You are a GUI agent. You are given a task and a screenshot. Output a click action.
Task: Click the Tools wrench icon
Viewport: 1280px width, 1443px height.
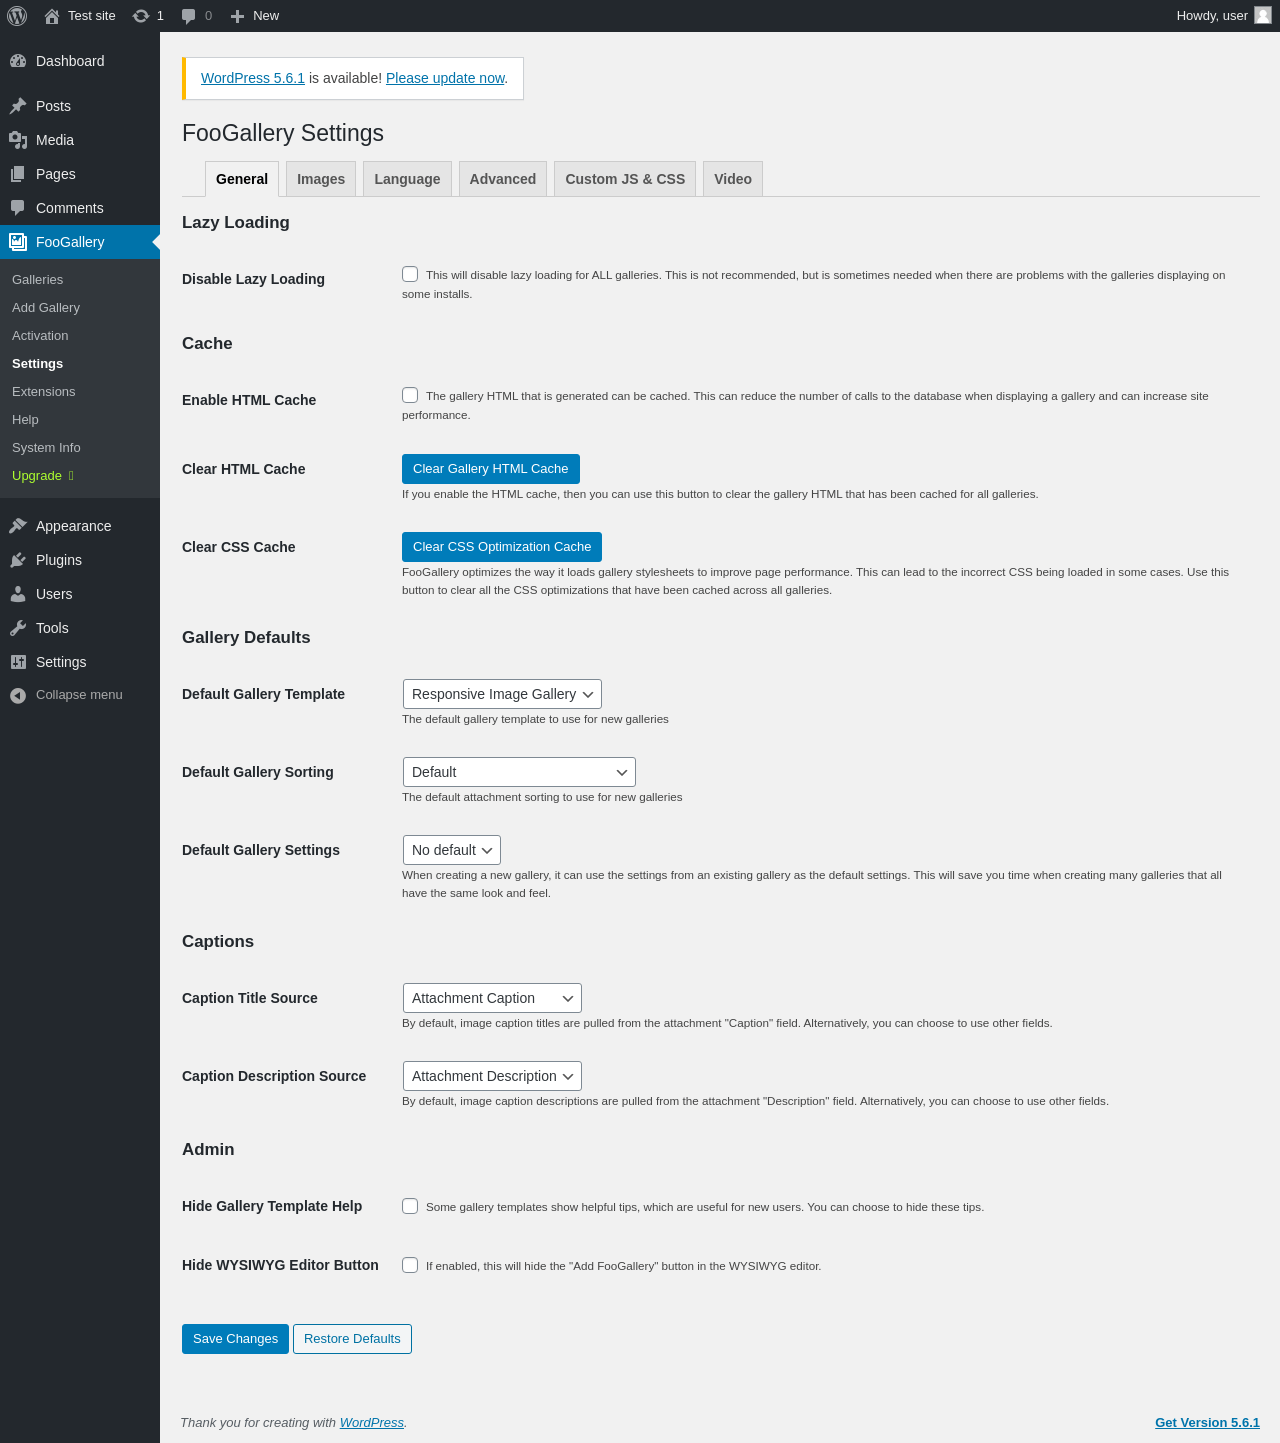(18, 628)
